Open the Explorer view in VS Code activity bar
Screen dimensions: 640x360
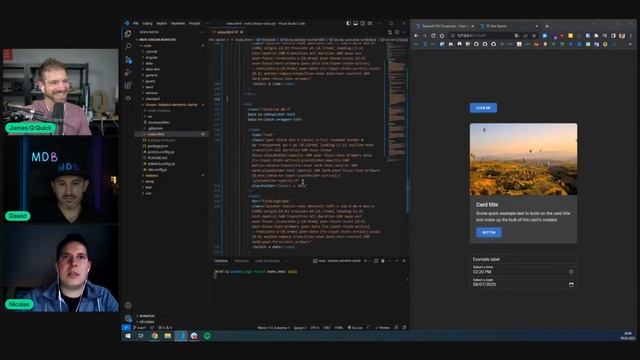point(128,34)
